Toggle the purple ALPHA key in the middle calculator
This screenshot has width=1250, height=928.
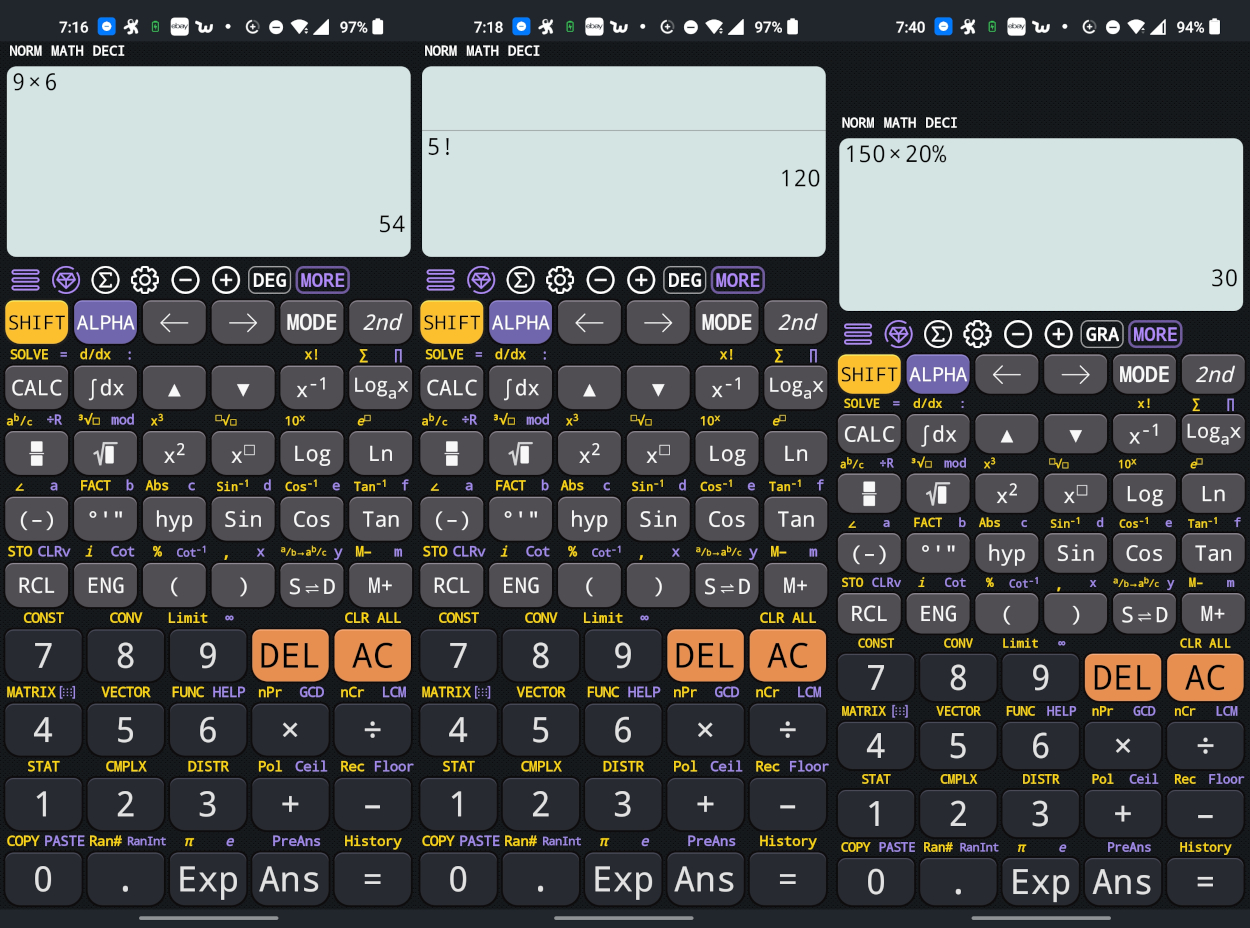tap(520, 322)
